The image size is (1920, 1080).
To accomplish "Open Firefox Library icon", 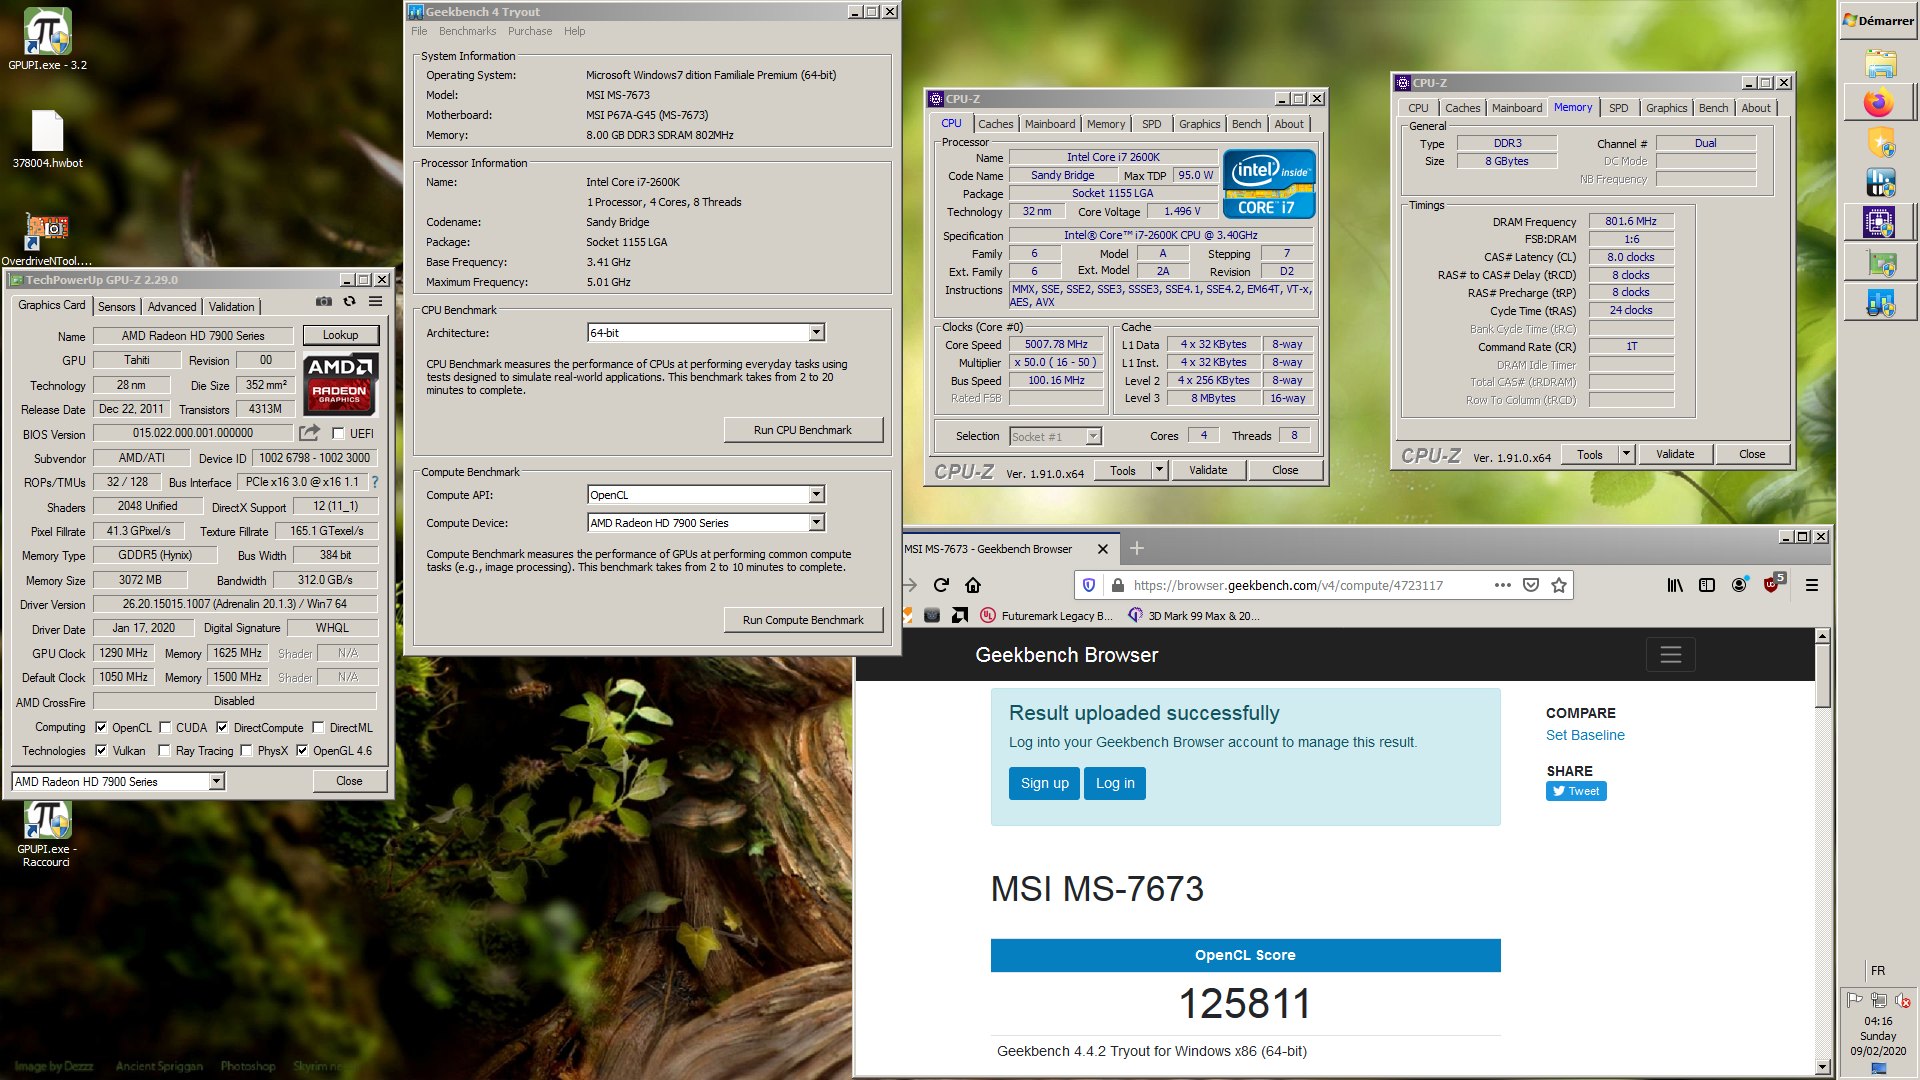I will (1675, 585).
